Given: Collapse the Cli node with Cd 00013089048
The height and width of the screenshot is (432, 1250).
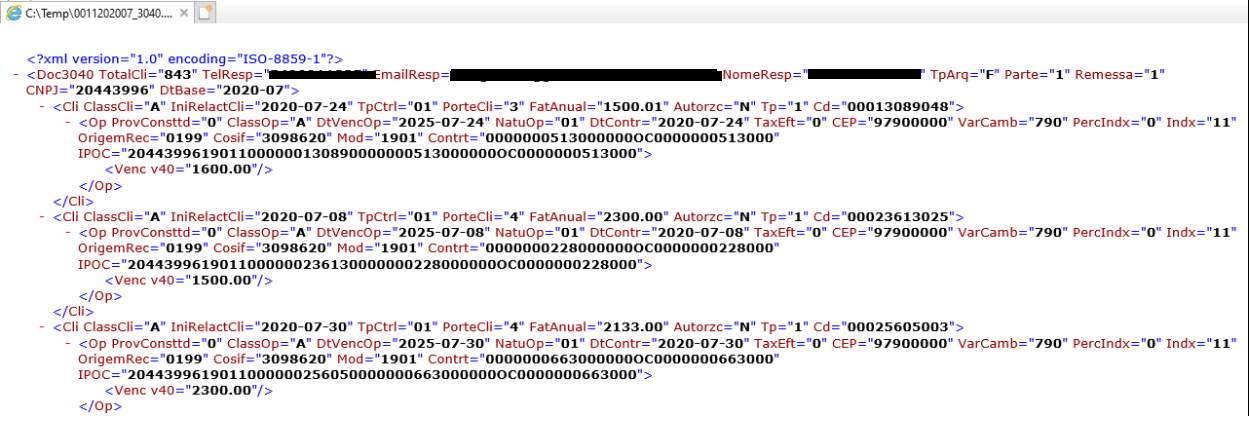Looking at the screenshot, I should [42, 106].
